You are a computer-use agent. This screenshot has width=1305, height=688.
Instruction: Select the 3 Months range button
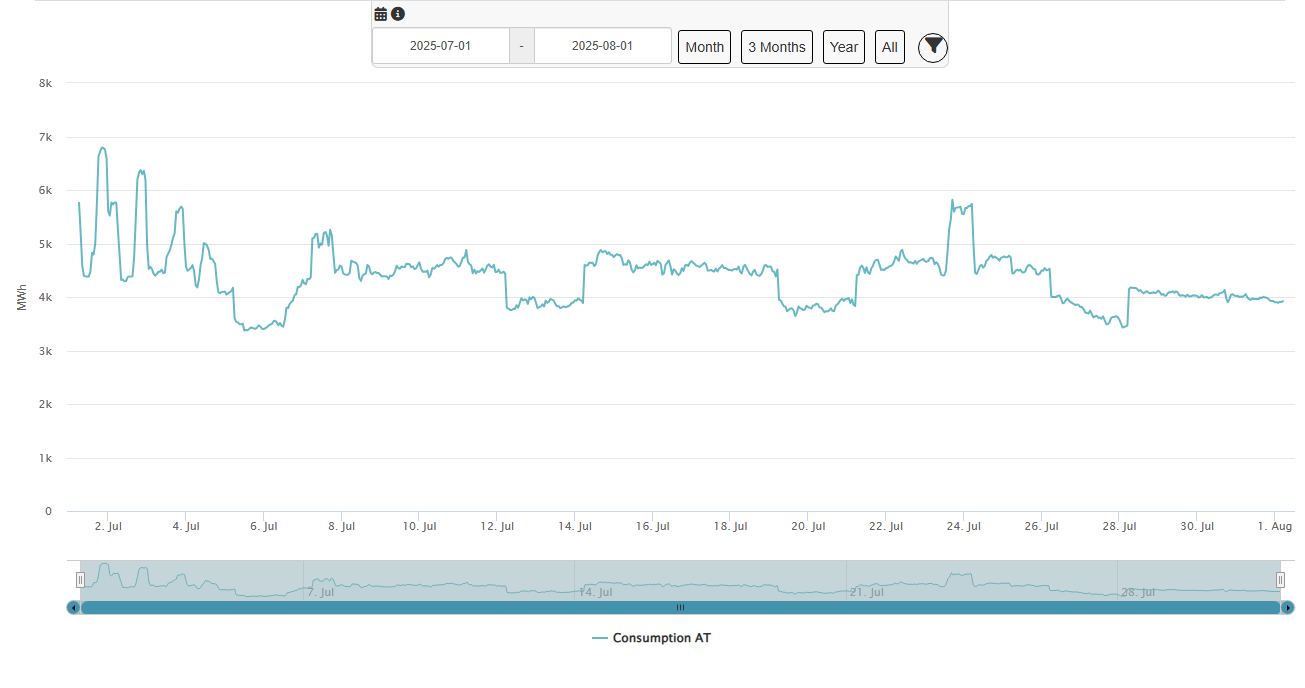coord(776,47)
